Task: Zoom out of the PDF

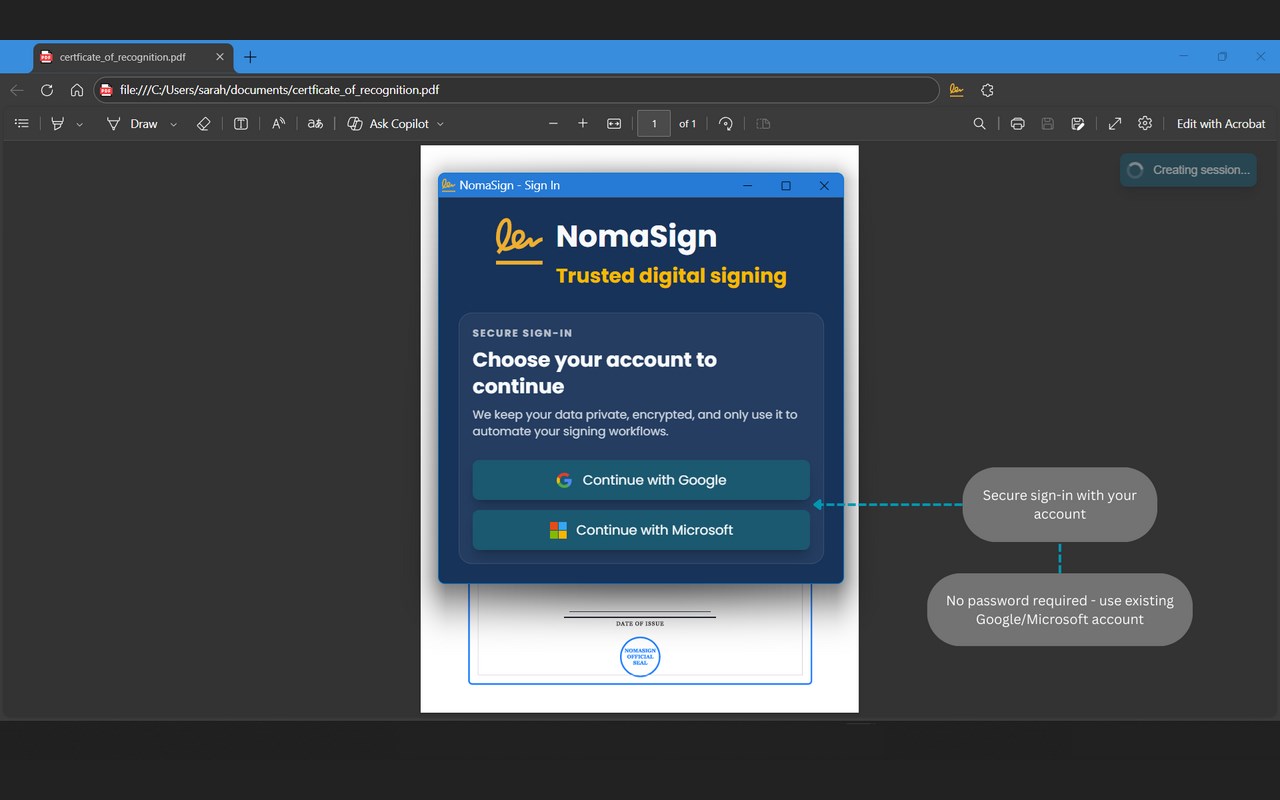Action: (x=553, y=124)
